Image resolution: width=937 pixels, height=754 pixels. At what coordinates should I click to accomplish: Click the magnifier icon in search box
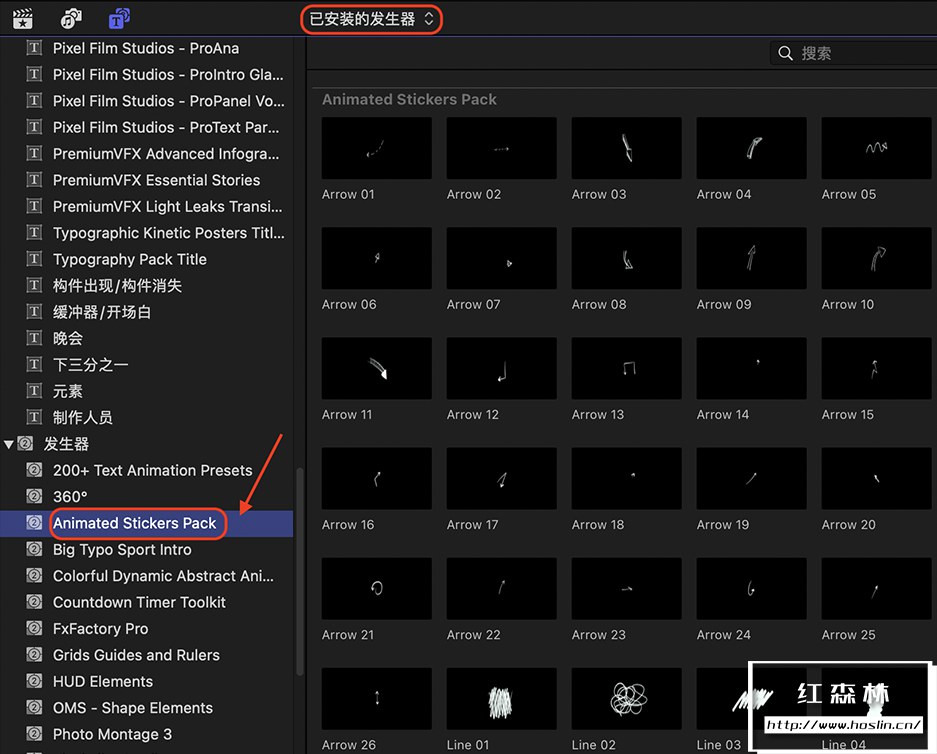(785, 53)
